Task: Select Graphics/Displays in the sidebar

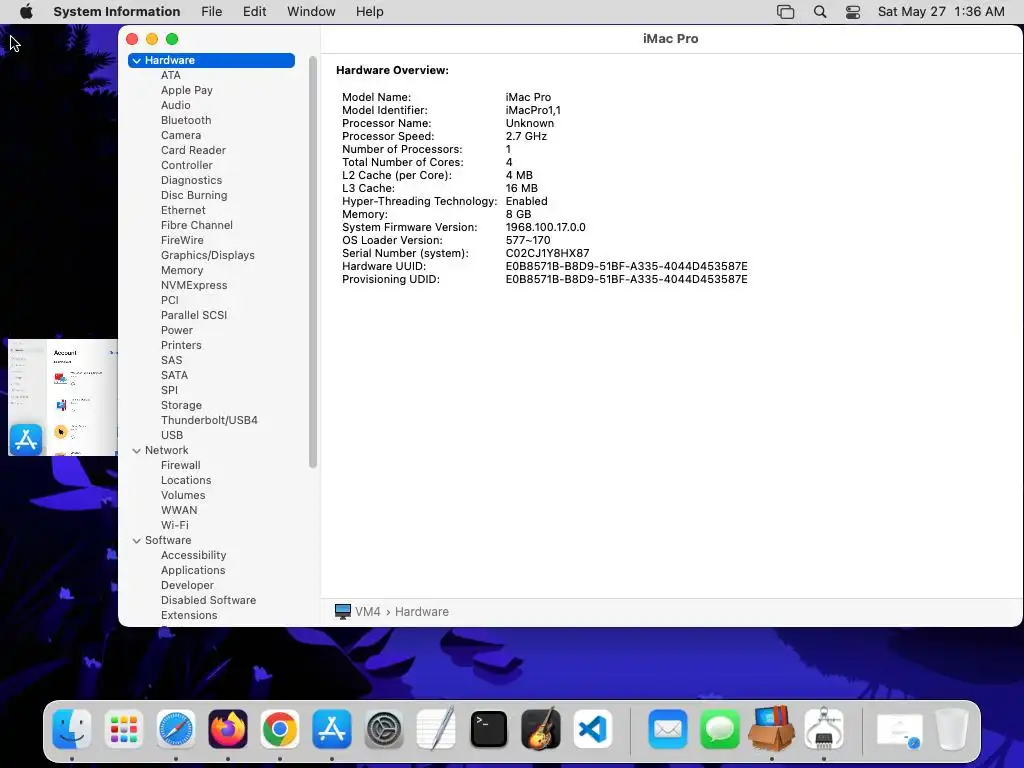Action: (208, 255)
